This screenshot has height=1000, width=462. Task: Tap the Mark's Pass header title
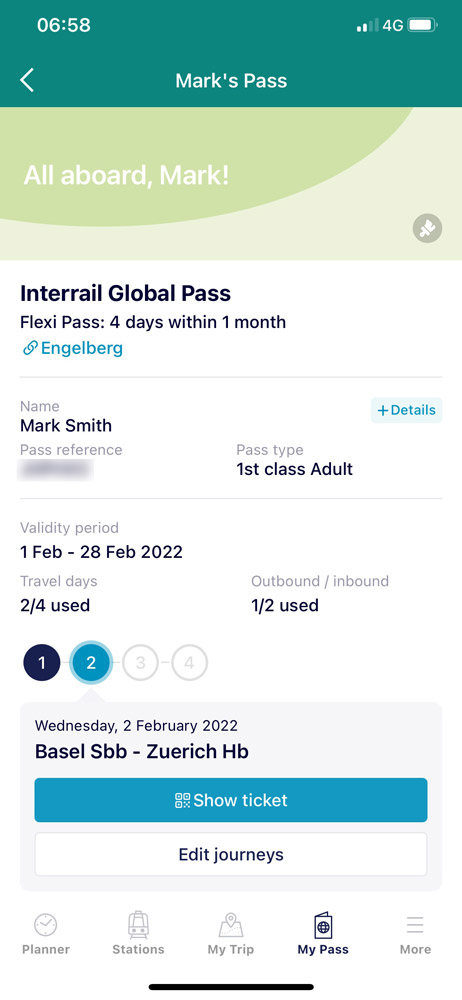click(x=231, y=81)
